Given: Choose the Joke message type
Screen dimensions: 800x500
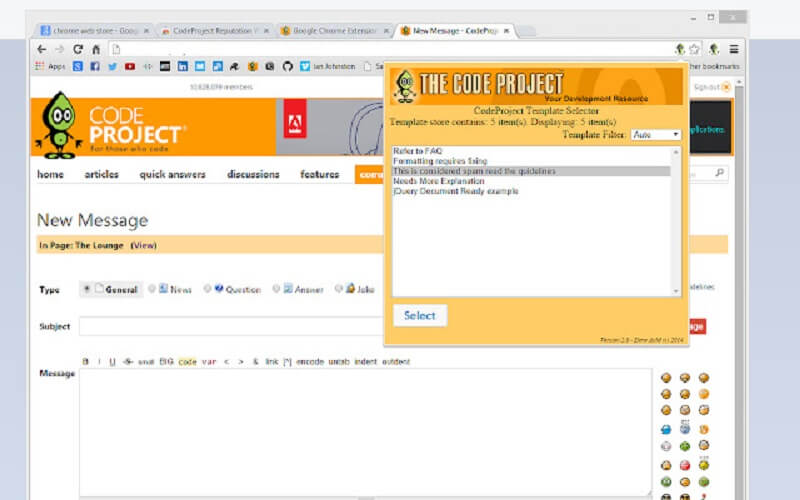Looking at the screenshot, I should tap(339, 289).
